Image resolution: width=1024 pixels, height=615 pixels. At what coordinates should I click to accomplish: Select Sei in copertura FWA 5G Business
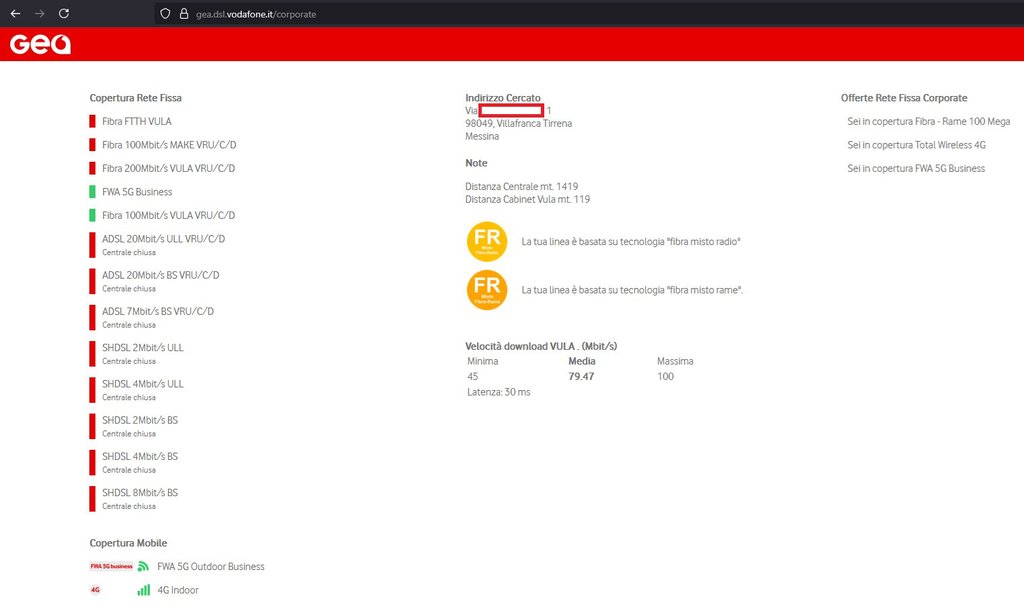(916, 169)
